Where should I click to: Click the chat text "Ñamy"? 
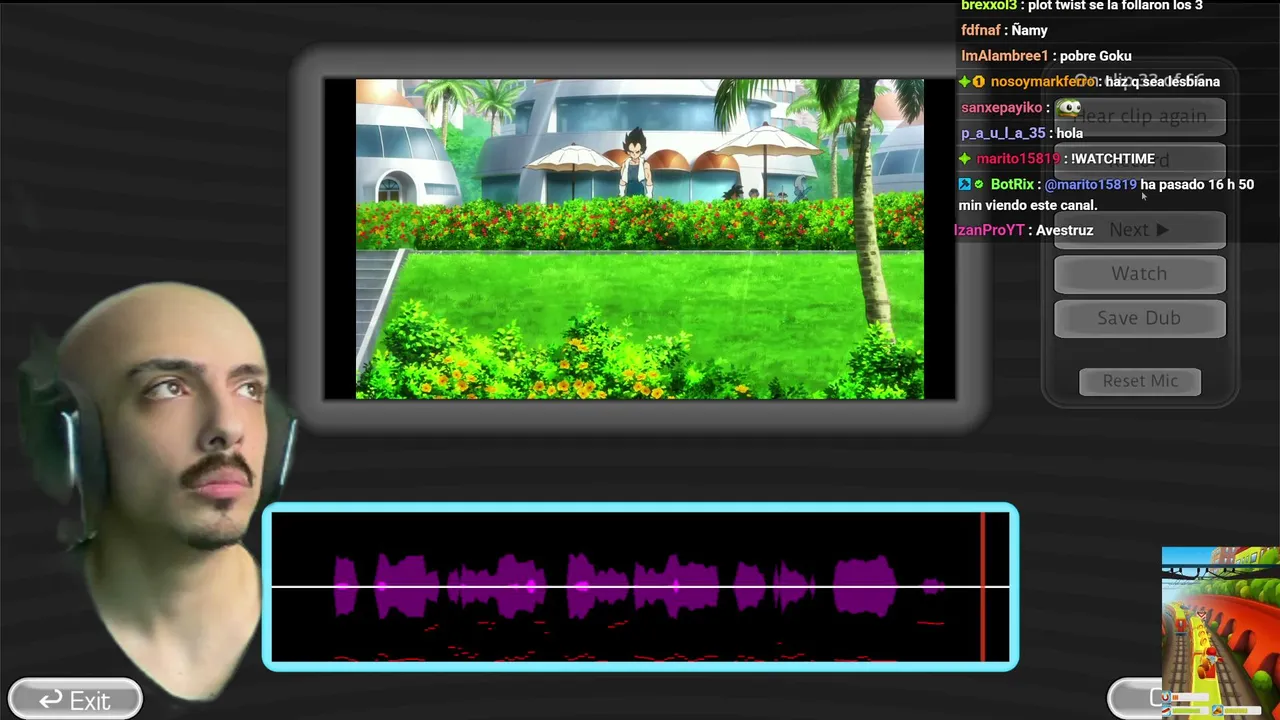[x=1030, y=31]
